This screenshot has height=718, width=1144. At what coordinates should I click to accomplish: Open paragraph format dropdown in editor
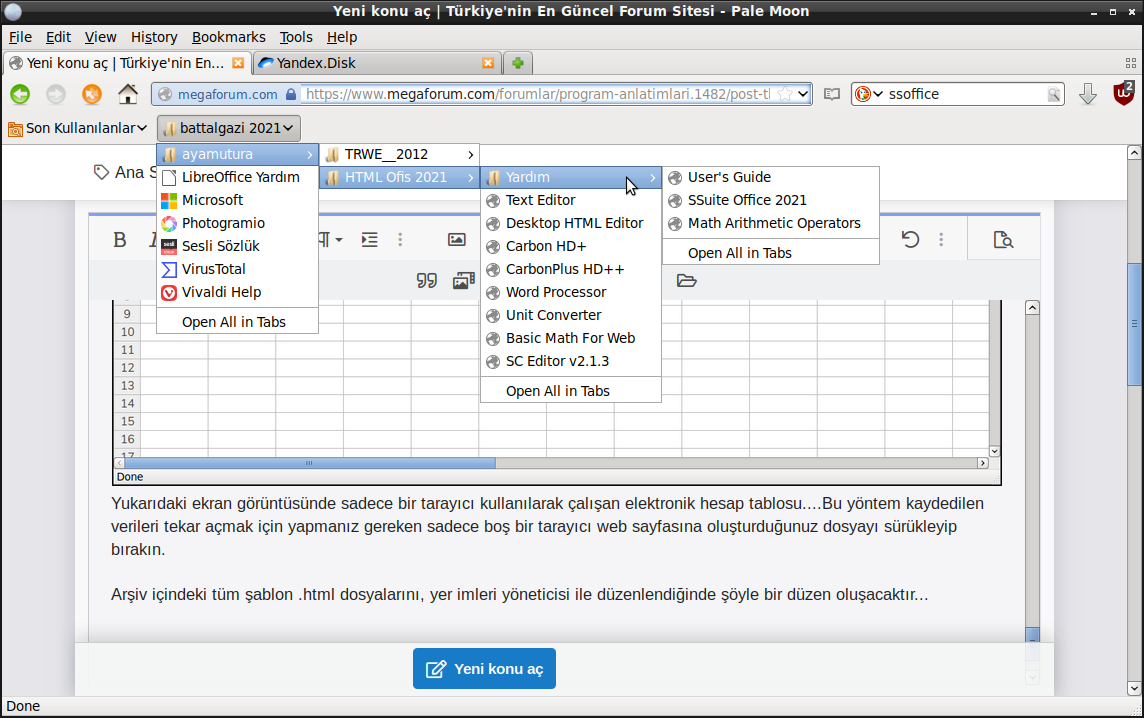331,239
